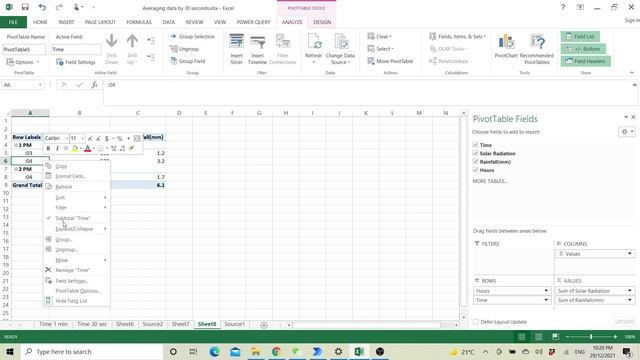Toggle the +/- Buttons display

[x=583, y=49]
